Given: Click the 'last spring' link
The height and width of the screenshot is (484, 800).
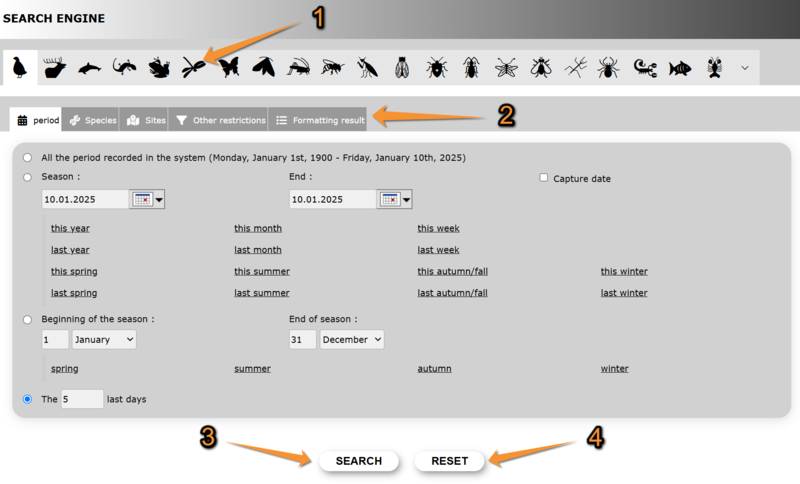Looking at the screenshot, I should click(x=74, y=293).
